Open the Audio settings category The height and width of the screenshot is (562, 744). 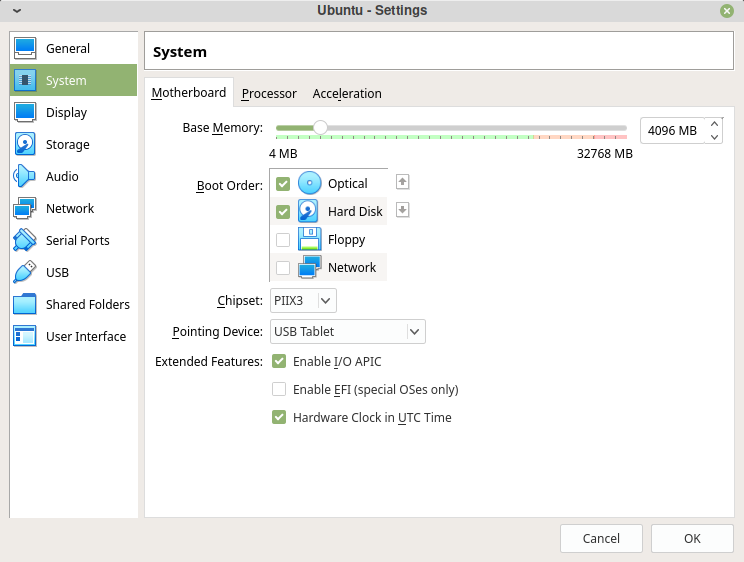[74, 176]
